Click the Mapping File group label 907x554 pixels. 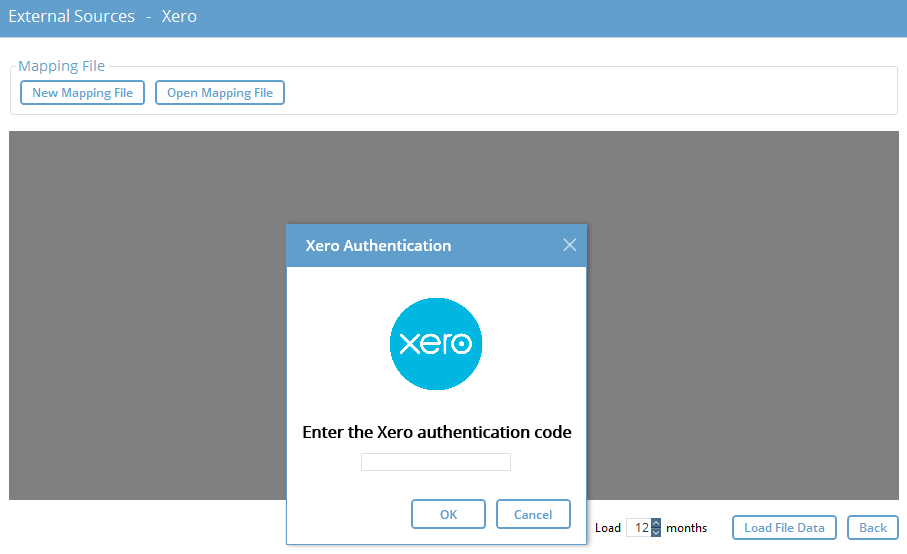(x=61, y=66)
